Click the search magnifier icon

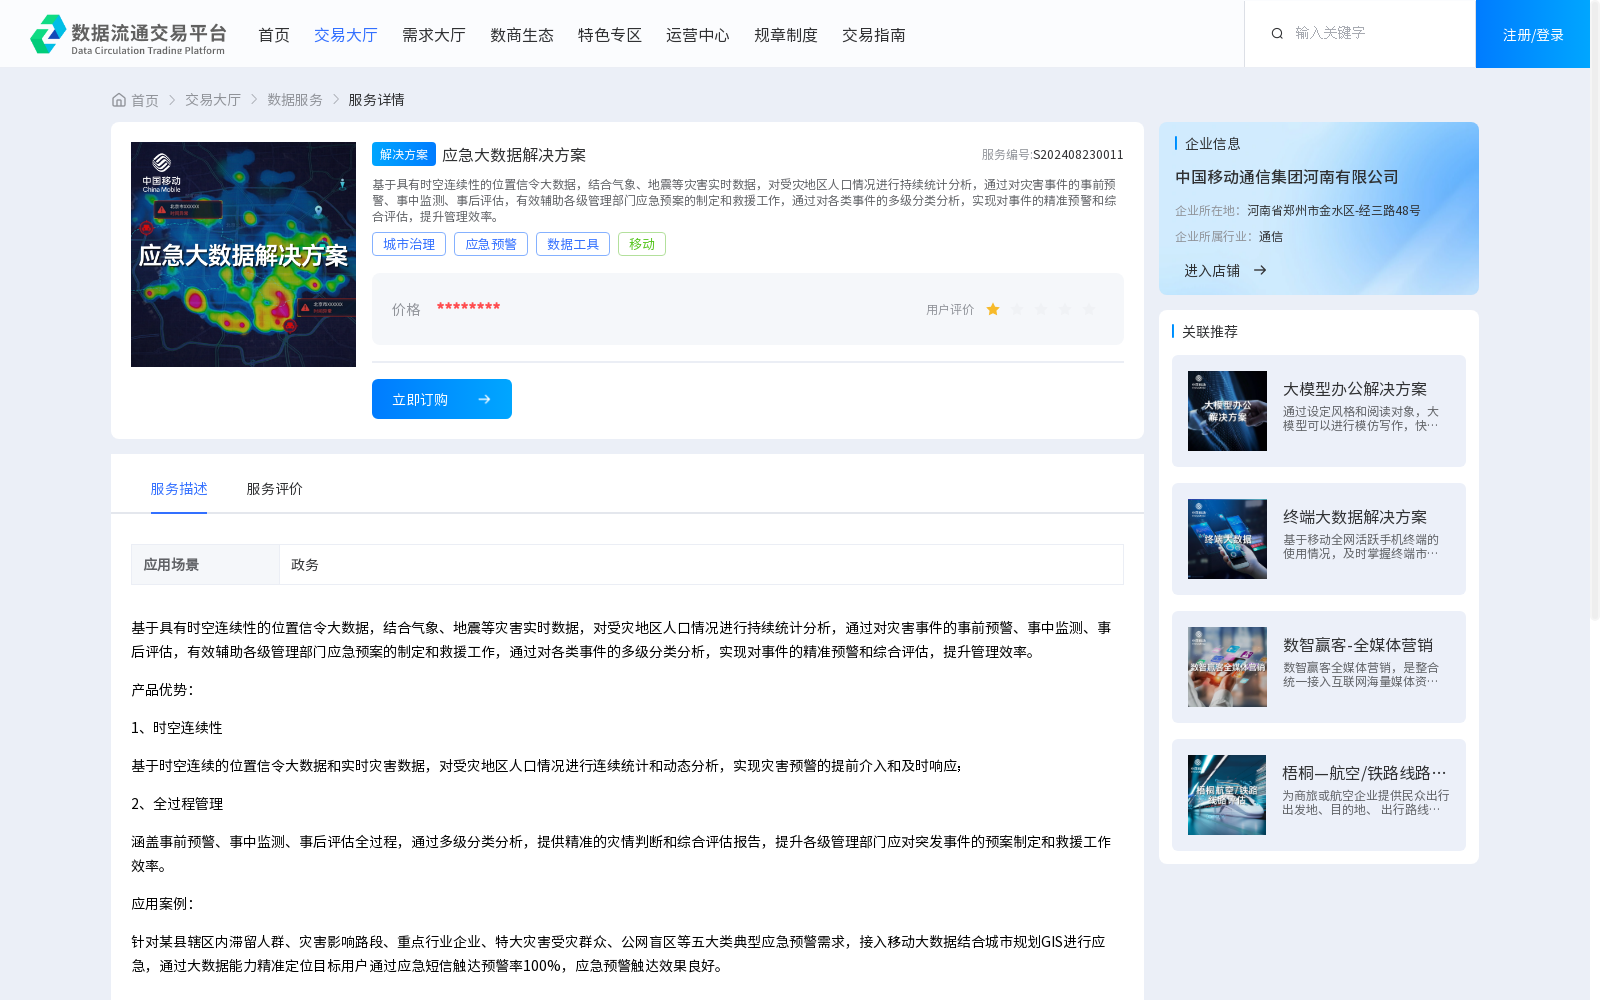tap(1277, 34)
